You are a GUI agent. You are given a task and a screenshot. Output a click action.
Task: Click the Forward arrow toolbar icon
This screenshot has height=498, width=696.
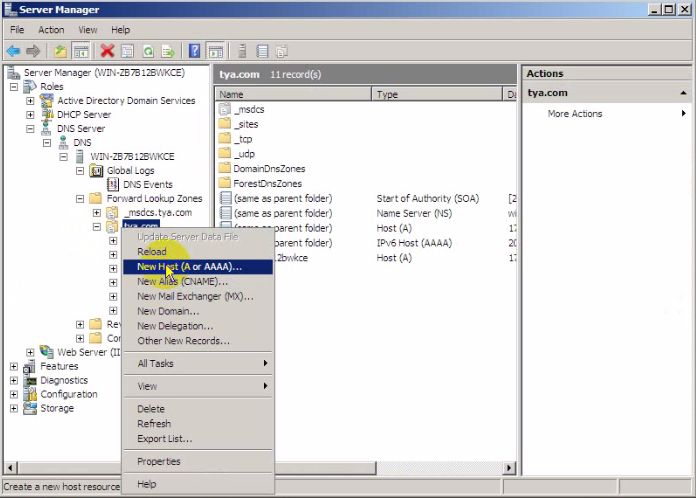[x=33, y=51]
